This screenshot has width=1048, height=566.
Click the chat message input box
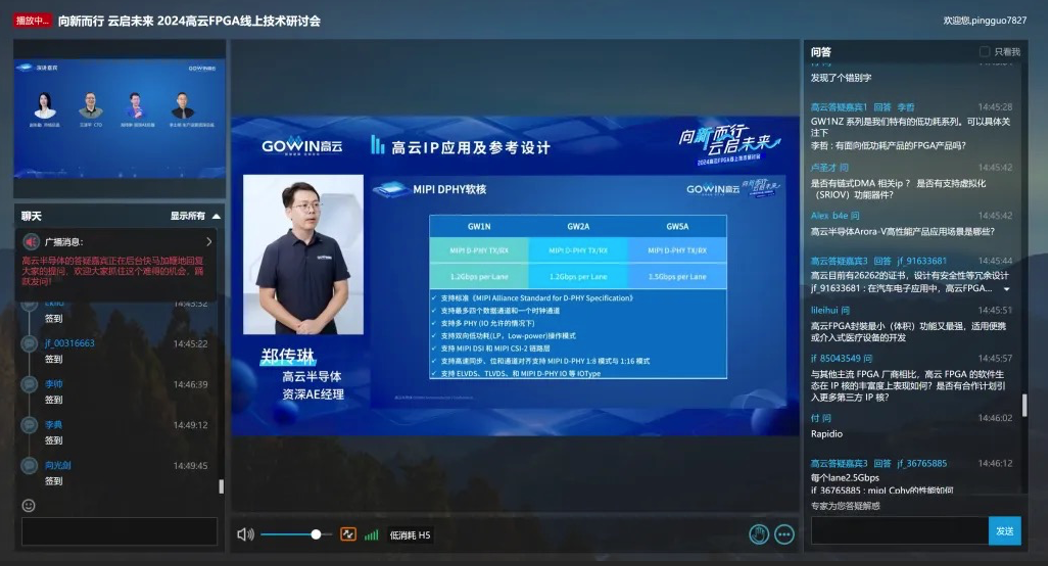(119, 531)
